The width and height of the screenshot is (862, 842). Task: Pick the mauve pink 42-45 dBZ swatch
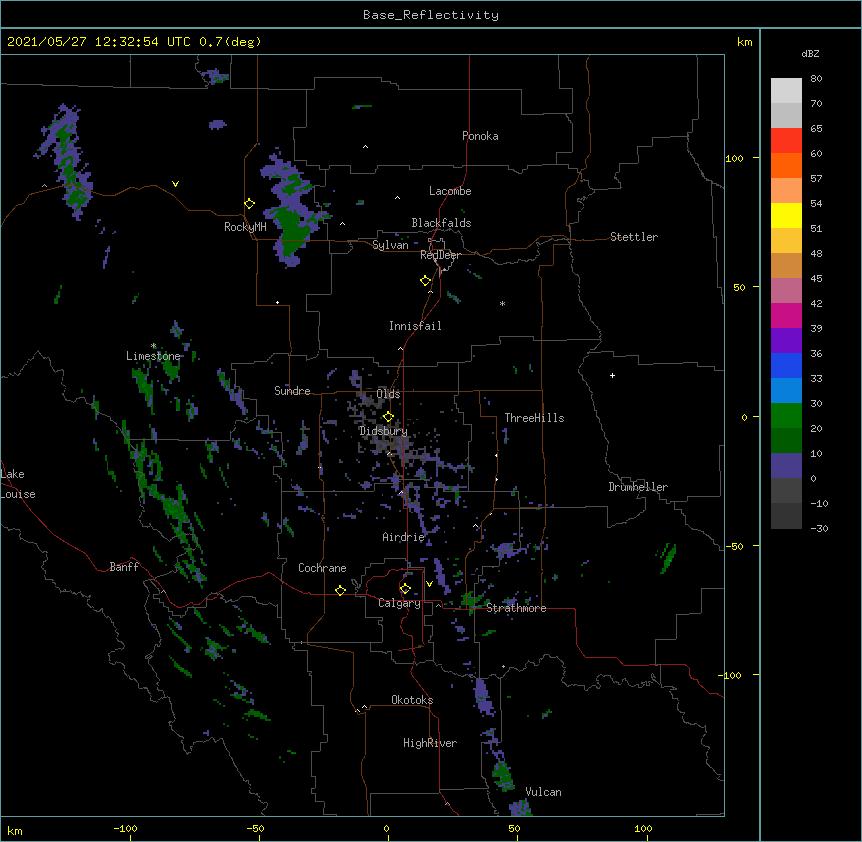pos(786,290)
